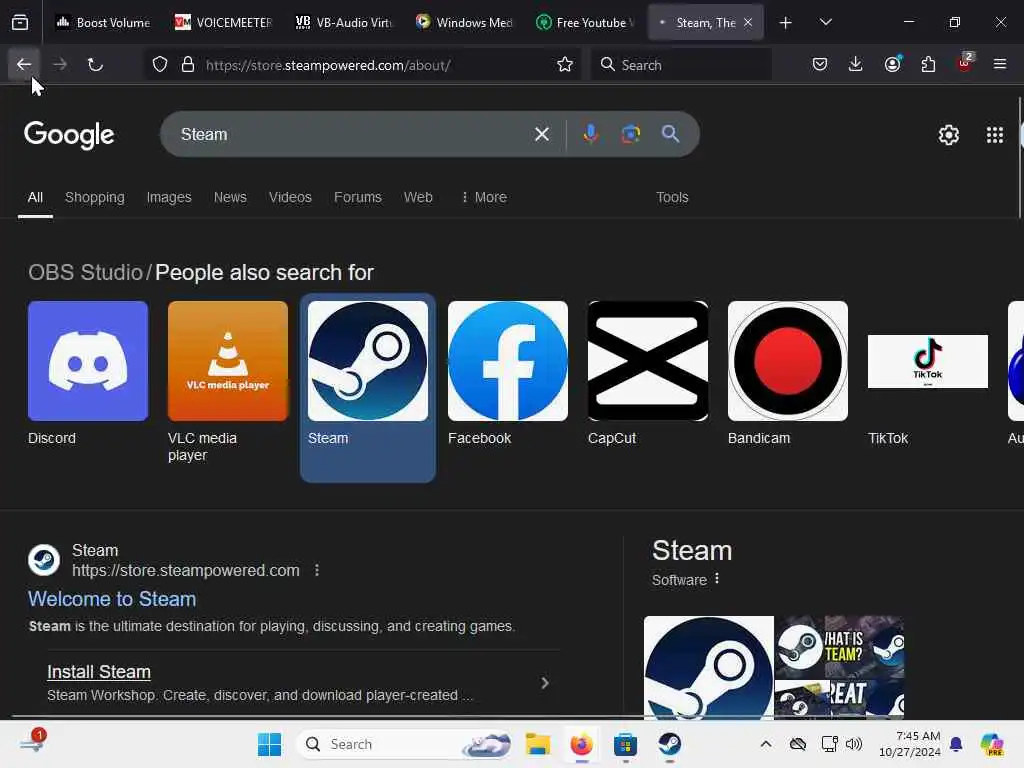Viewport: 1024px width, 768px height.
Task: Select the News results tab
Action: [230, 197]
